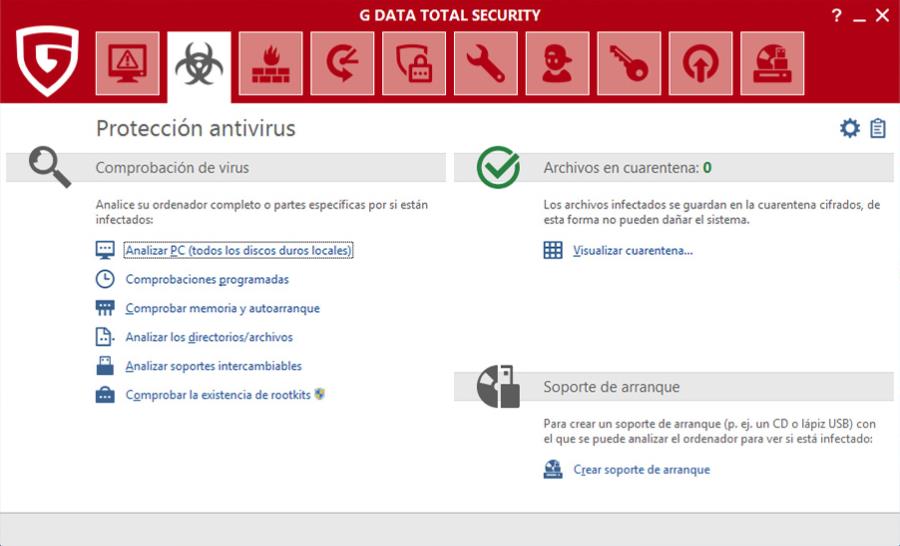900x546 pixels.
Task: Open the device control disc tab
Action: pos(772,63)
